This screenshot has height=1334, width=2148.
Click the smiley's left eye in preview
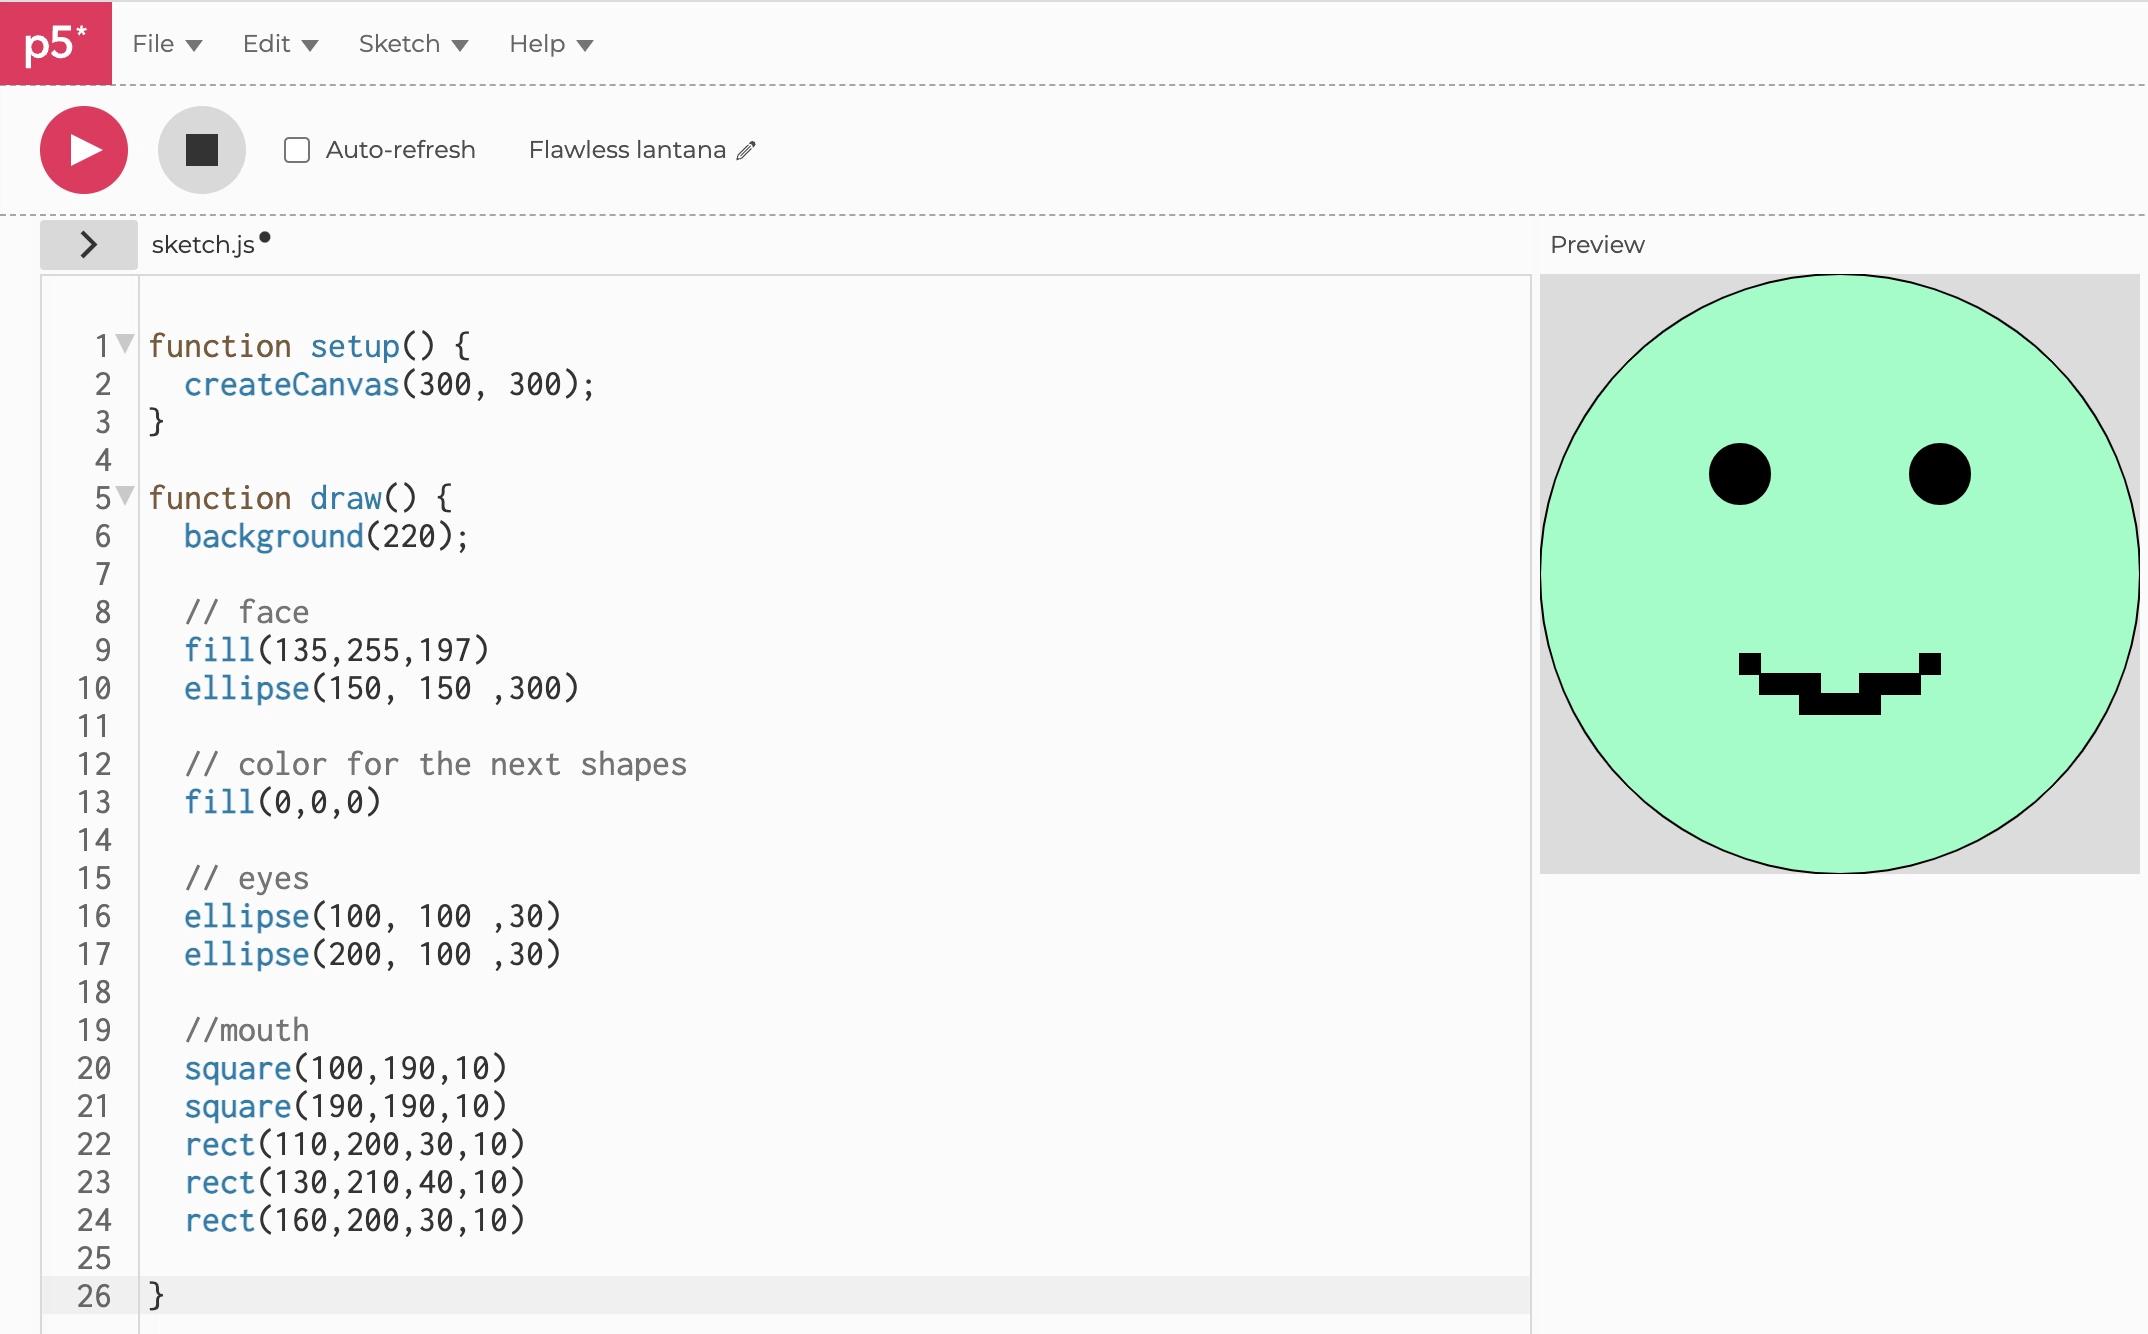click(1739, 474)
